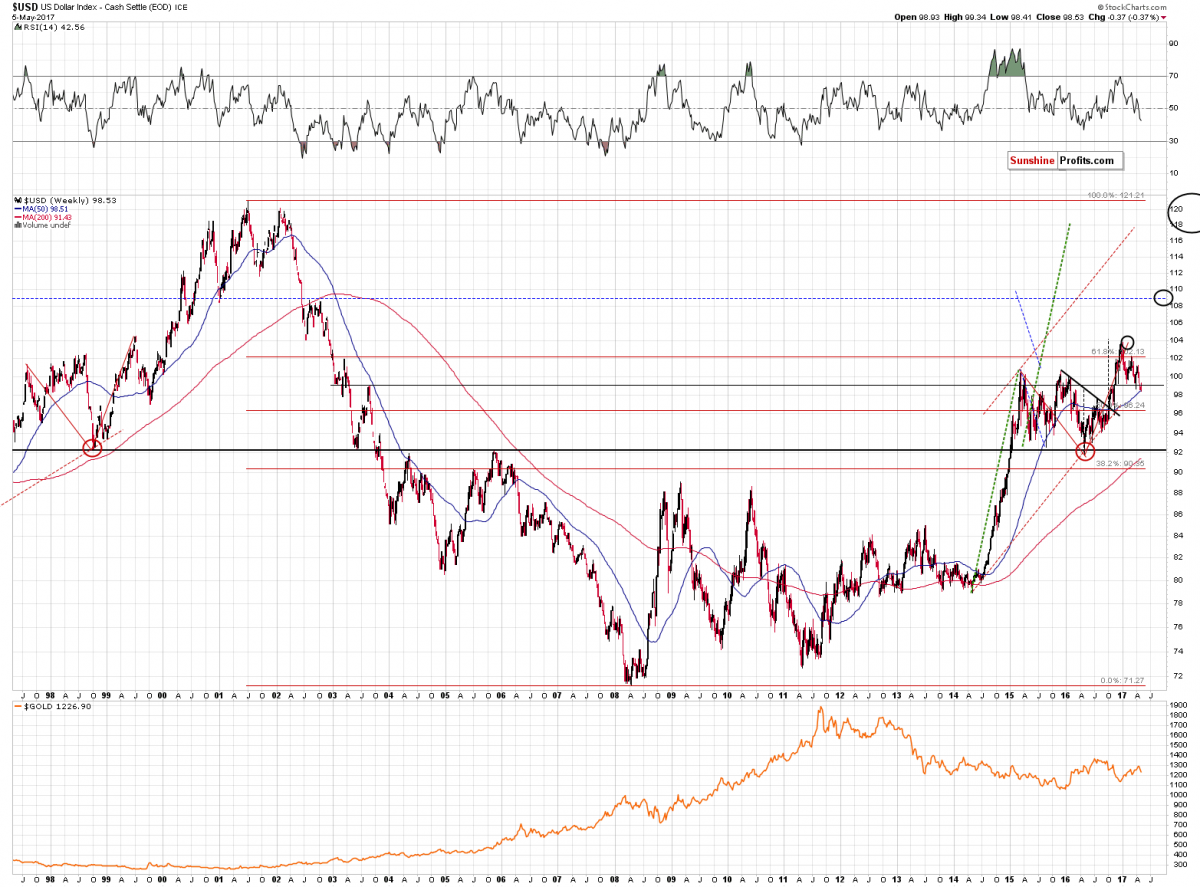Screen dimensions: 1200x887
Task: Click the shaded RSI overbought peak in 2015
Action: point(1006,64)
